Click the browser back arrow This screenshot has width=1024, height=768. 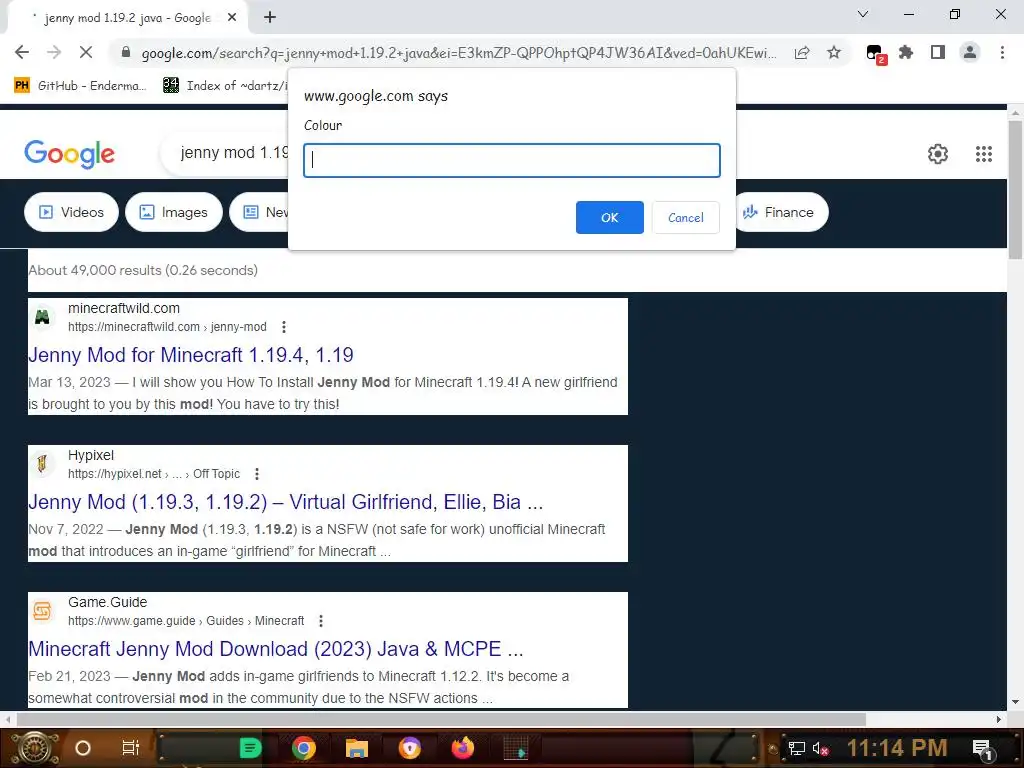pyautogui.click(x=22, y=52)
